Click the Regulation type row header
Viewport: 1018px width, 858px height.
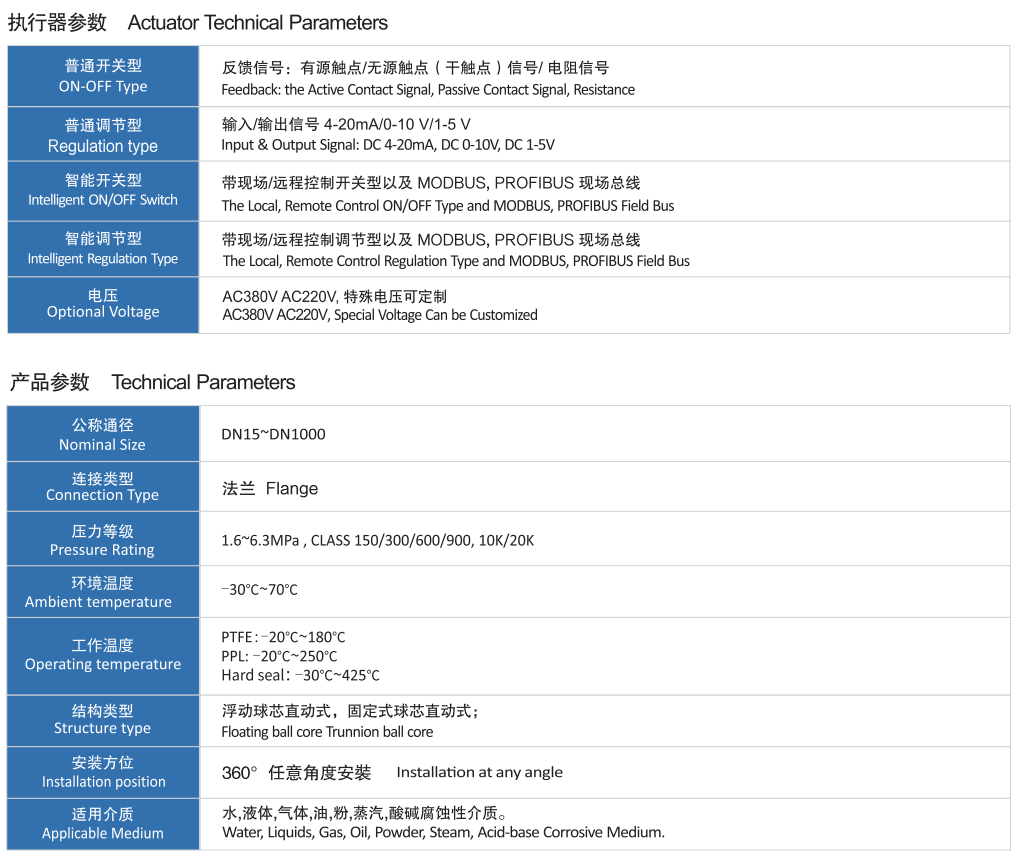click(103, 136)
